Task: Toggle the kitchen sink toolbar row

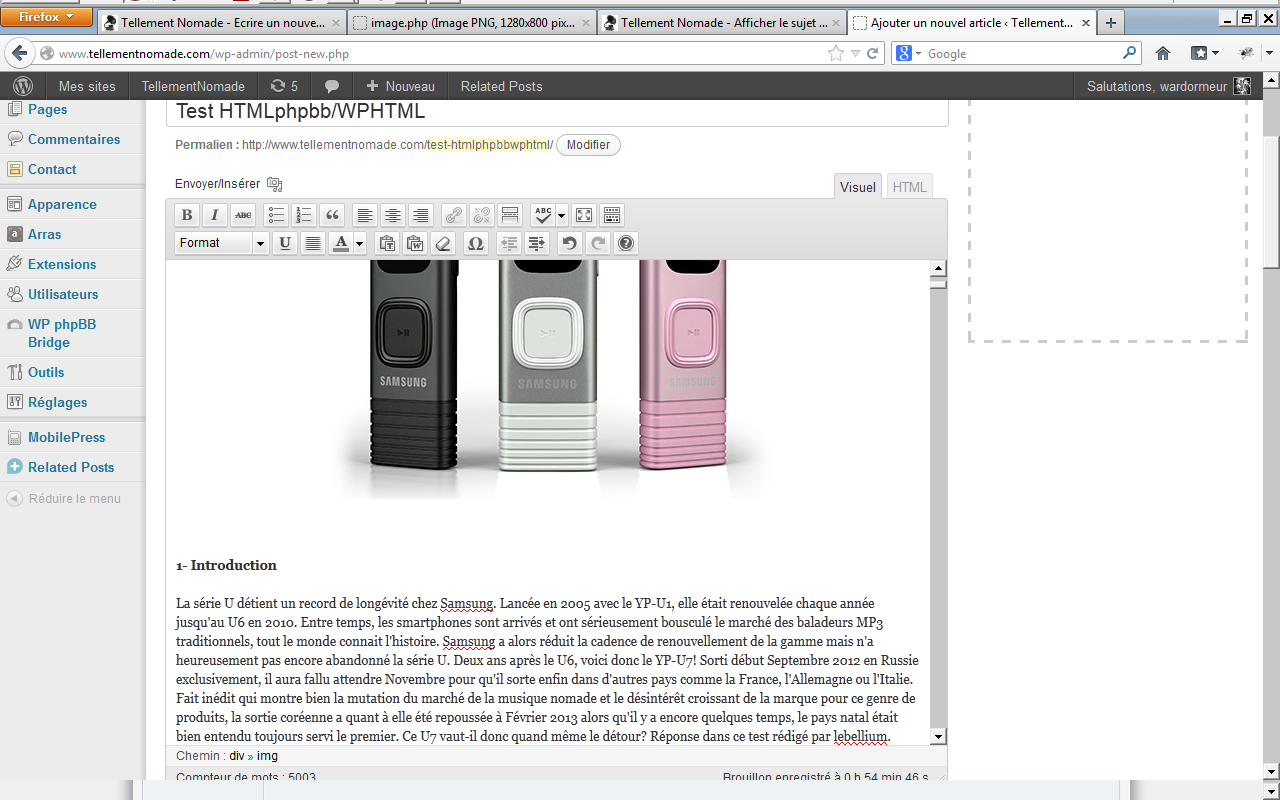Action: (x=612, y=215)
